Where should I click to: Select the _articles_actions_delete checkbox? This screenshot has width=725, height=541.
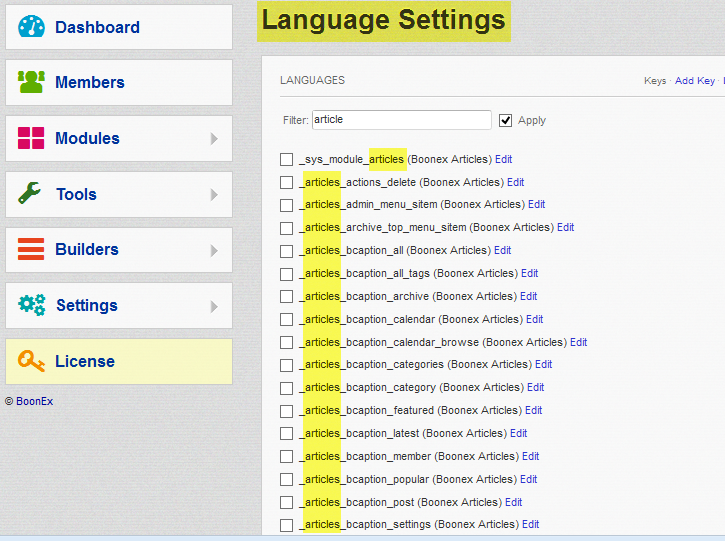point(287,182)
